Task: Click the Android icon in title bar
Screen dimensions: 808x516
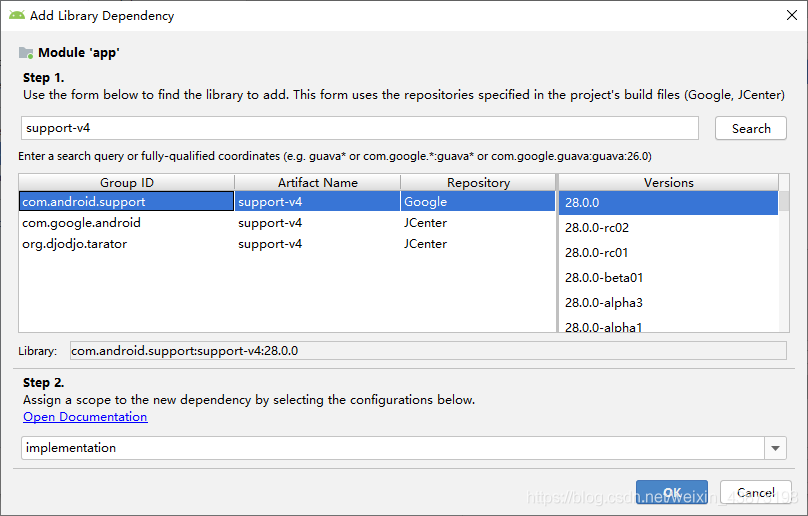Action: click(x=17, y=15)
